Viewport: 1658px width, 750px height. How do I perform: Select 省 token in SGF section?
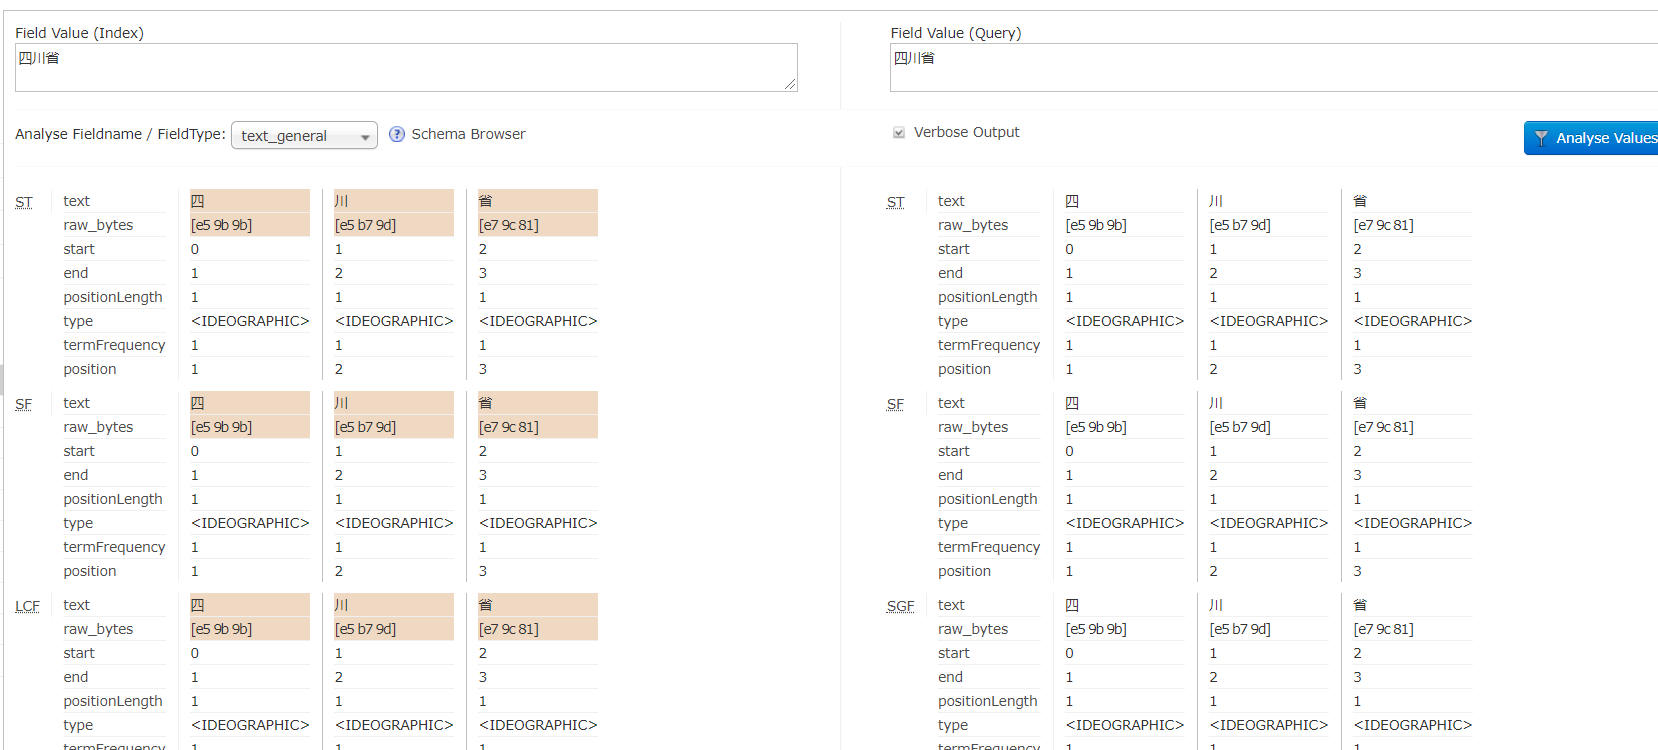(x=1360, y=605)
